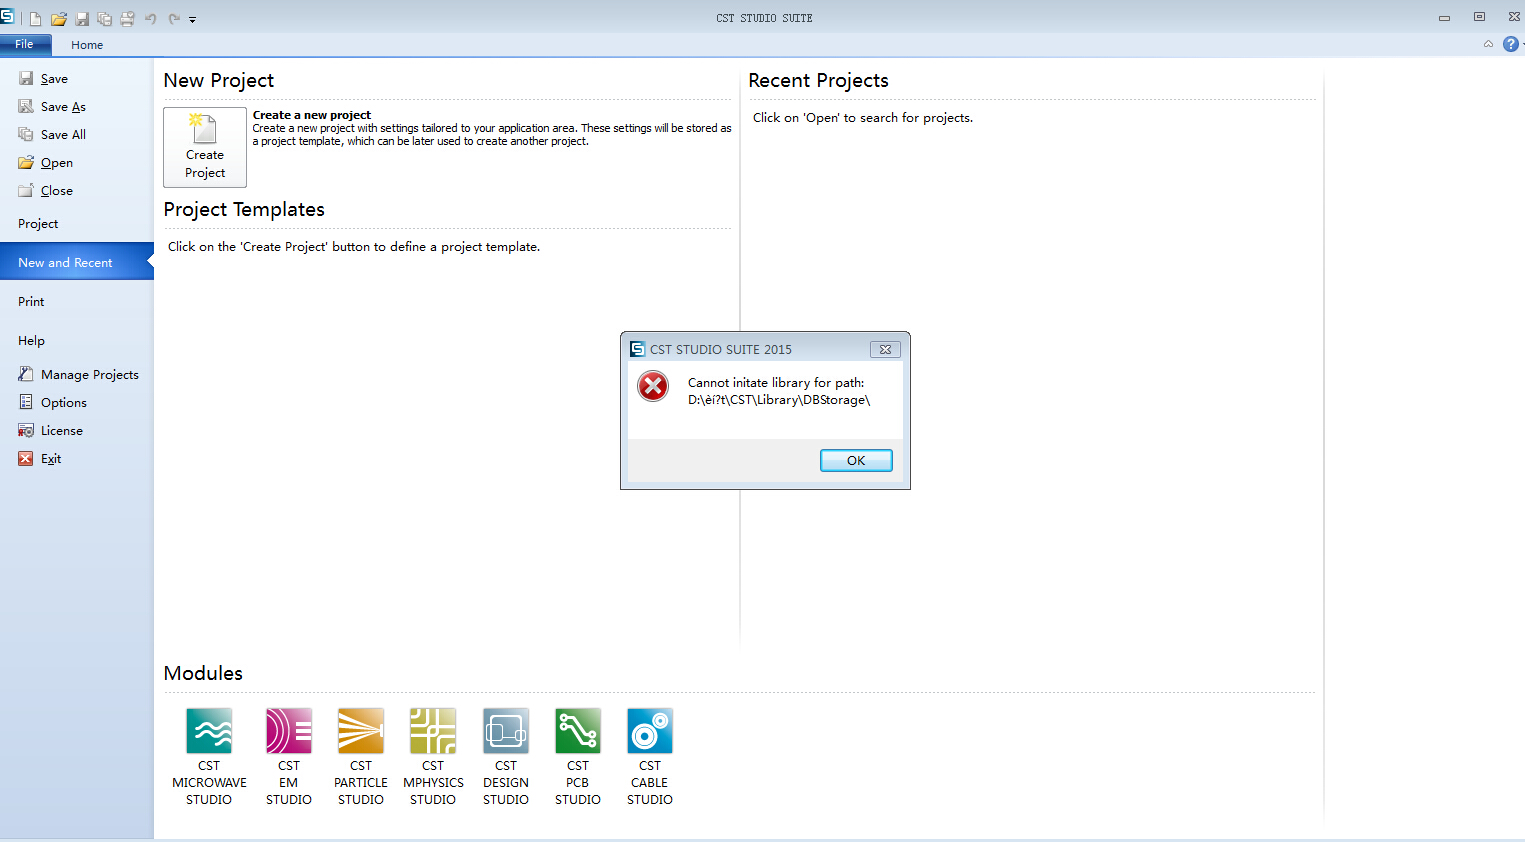Click the blue Help question mark icon
1525x842 pixels.
tap(1511, 44)
